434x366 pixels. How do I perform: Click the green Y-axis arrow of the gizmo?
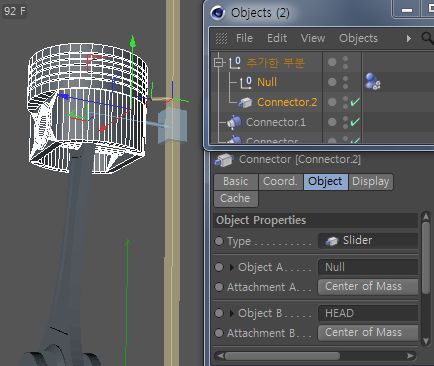(x=133, y=43)
